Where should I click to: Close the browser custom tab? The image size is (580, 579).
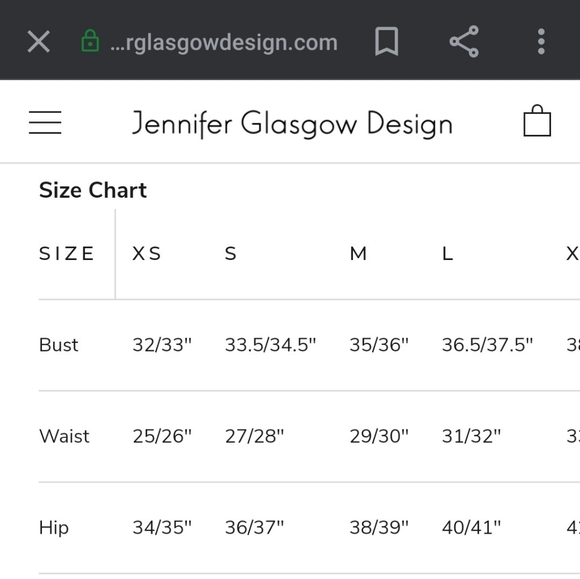(38, 42)
